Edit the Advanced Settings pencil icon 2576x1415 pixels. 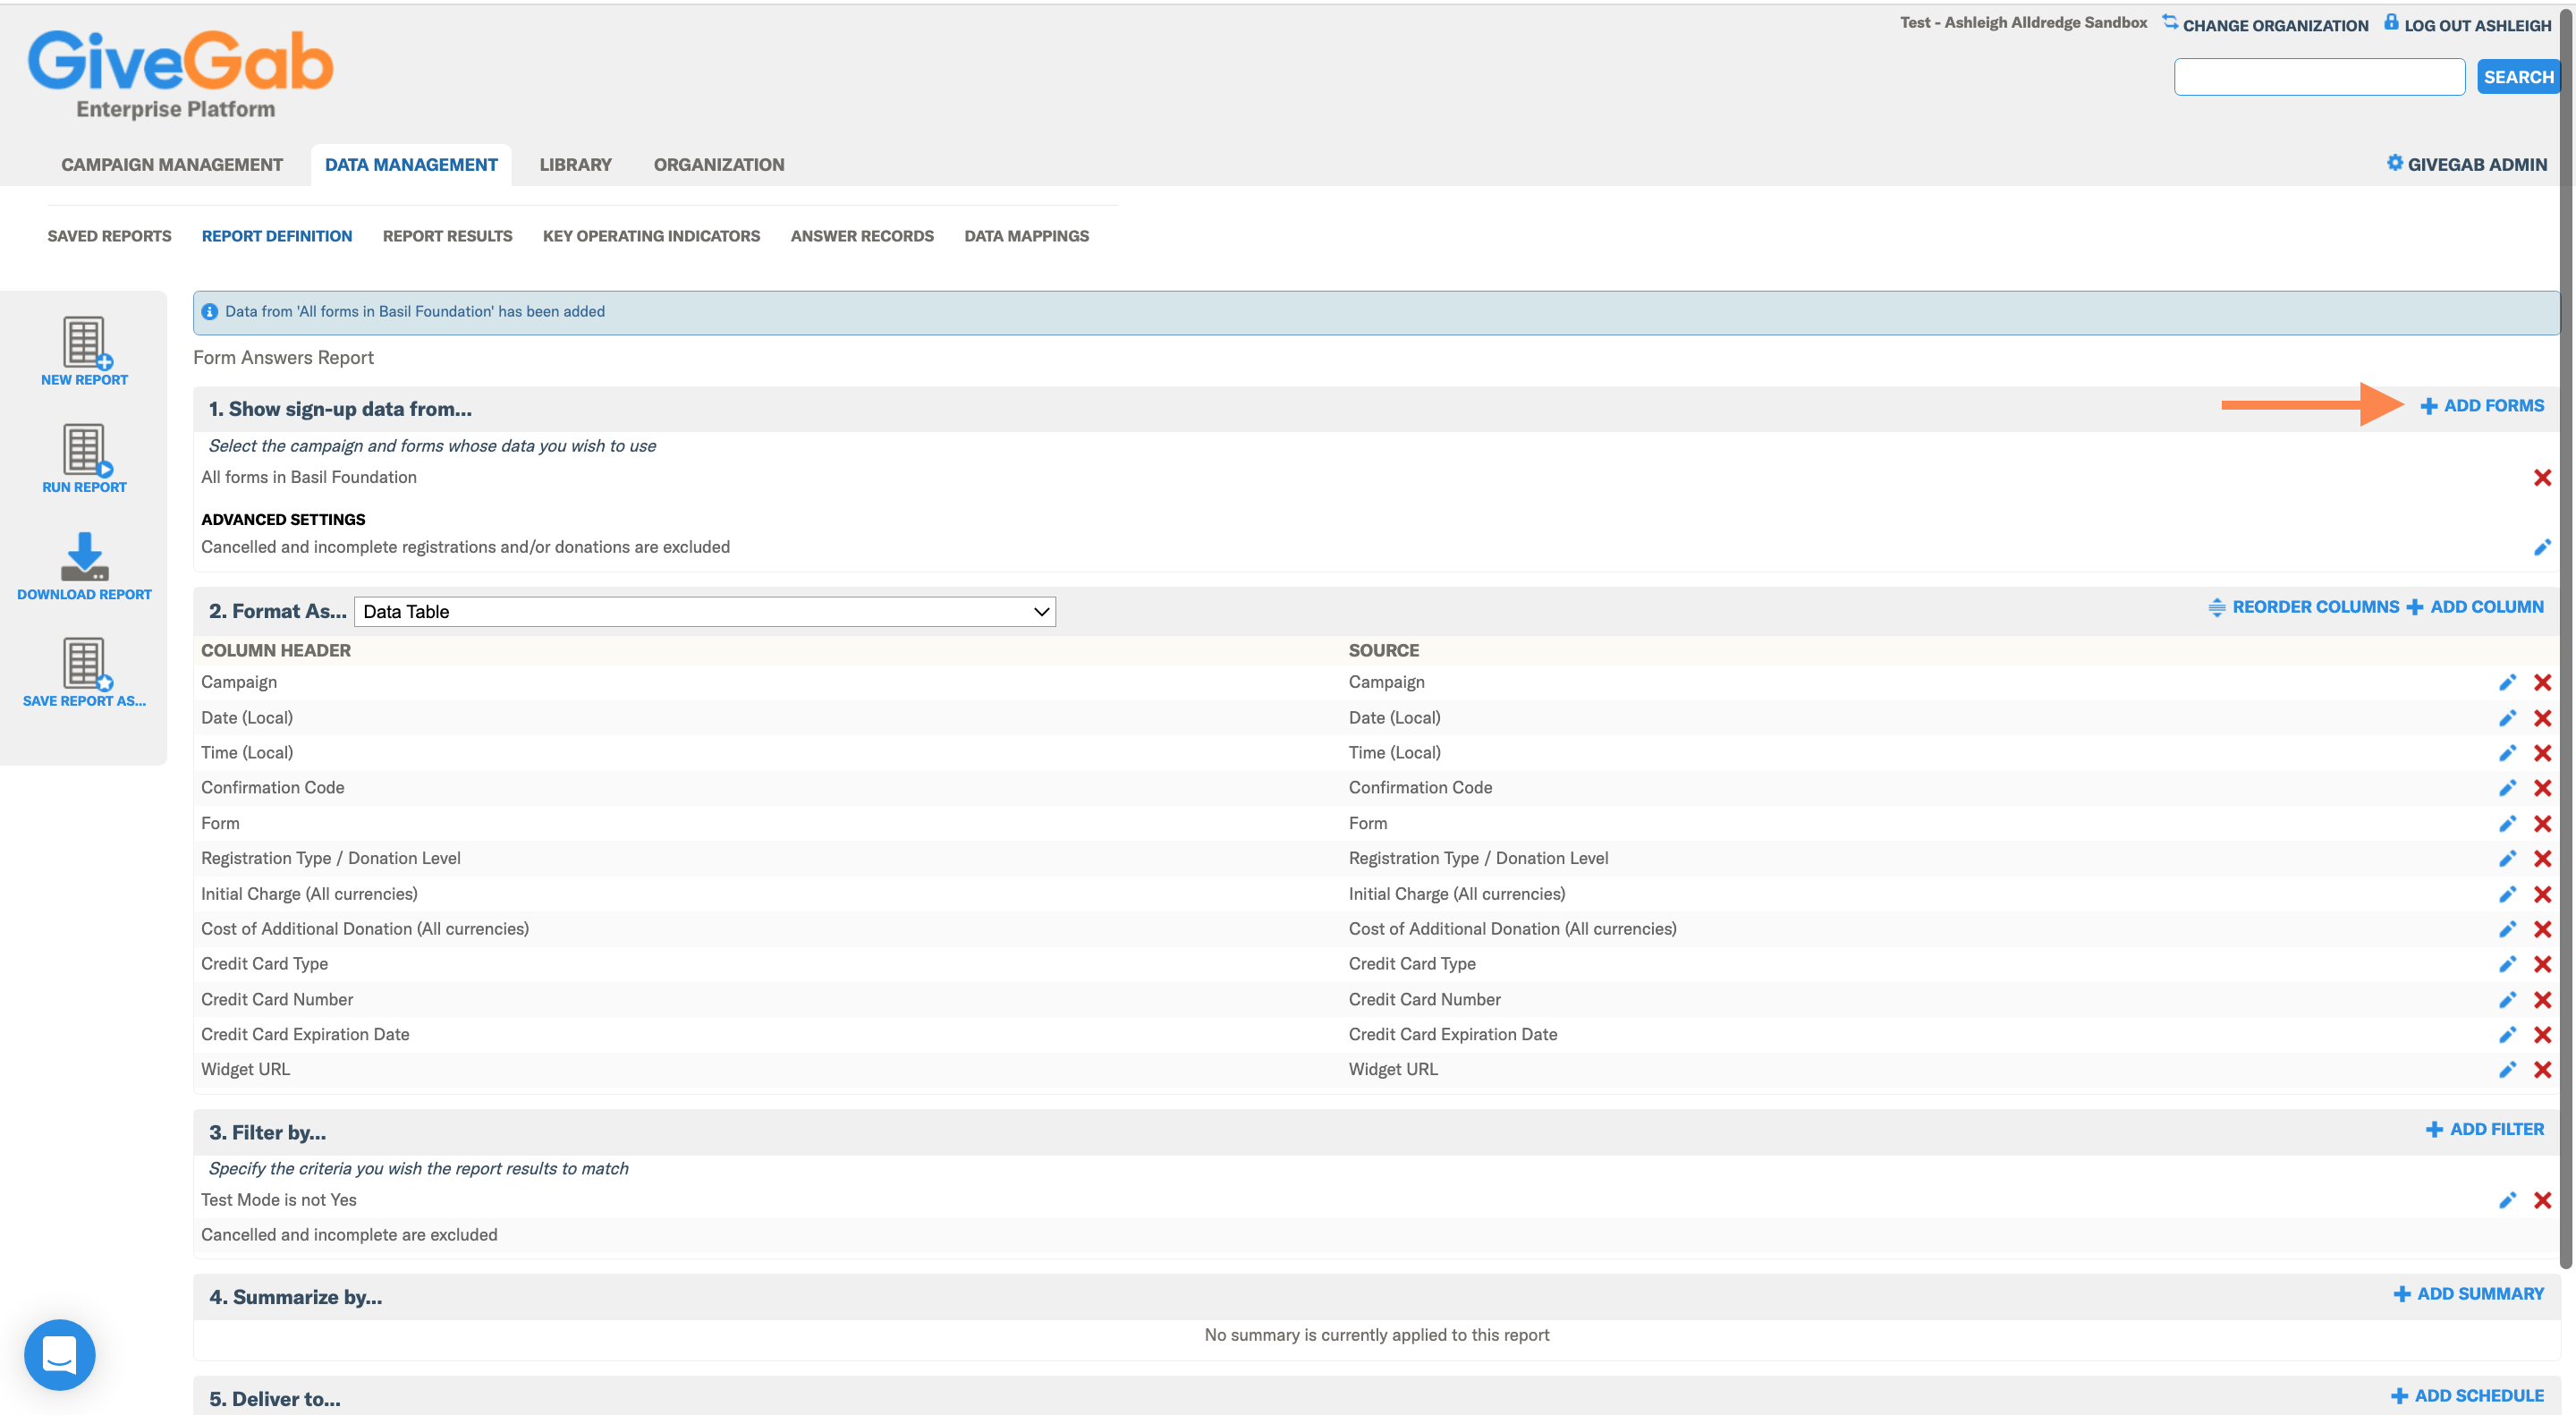2542,547
